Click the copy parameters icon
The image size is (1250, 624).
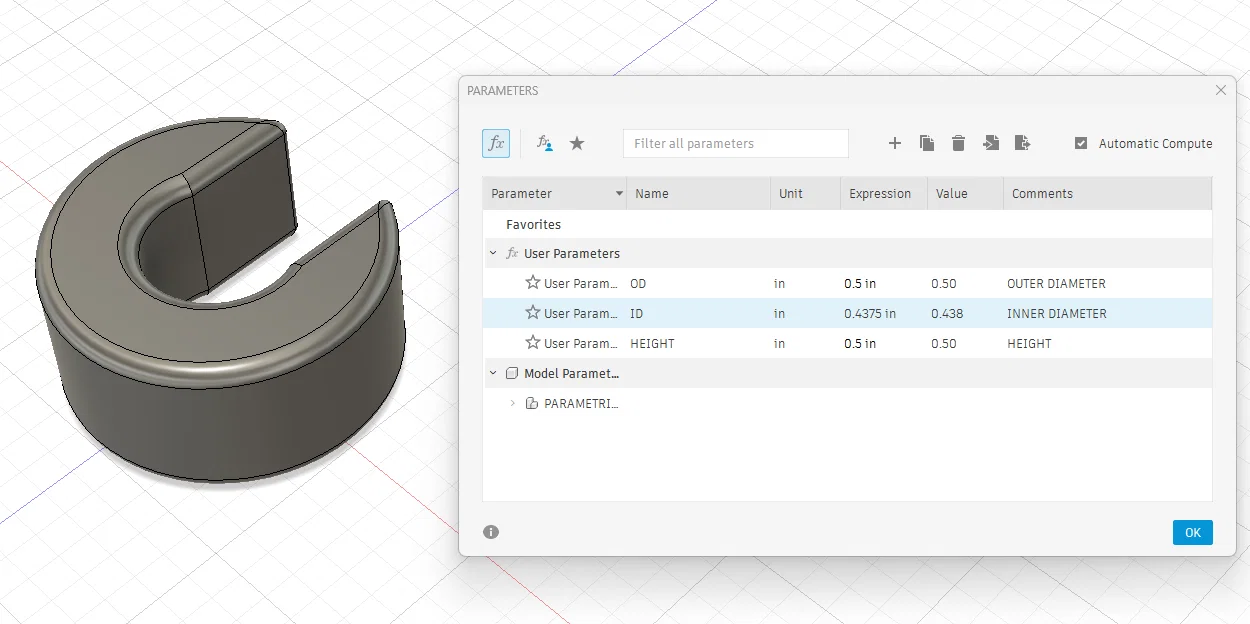coord(927,143)
